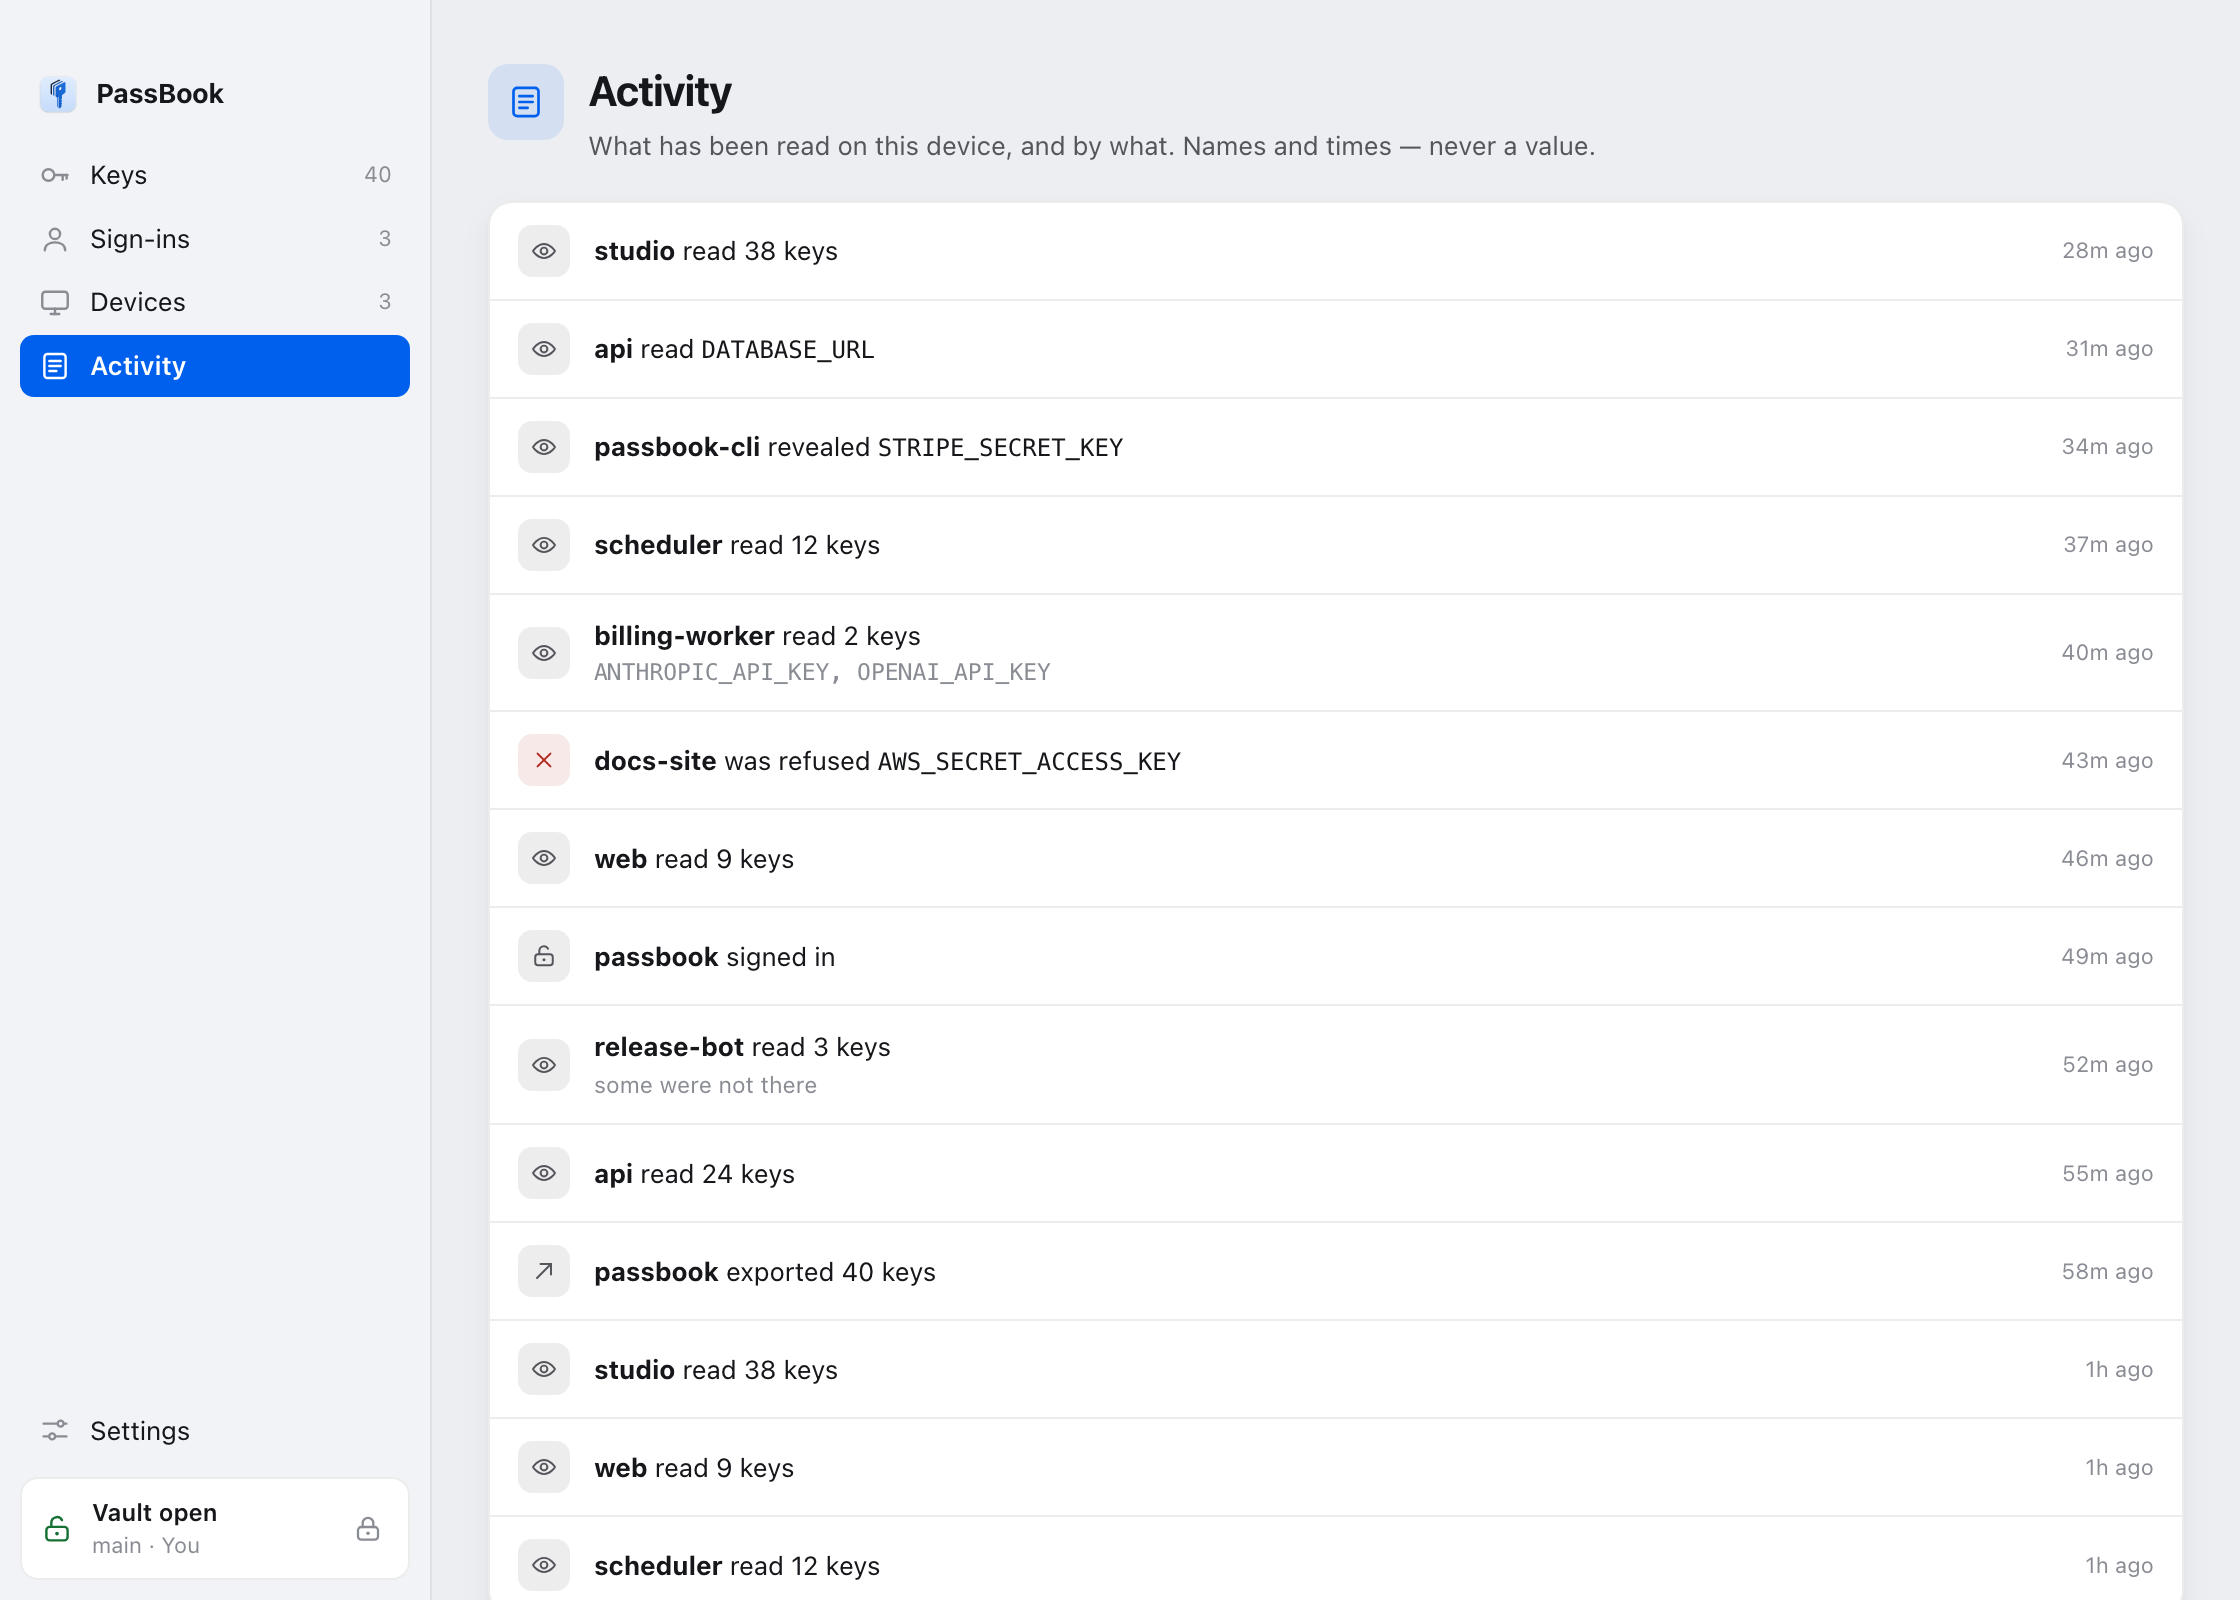Click unlock icon for passbook signed in

pyautogui.click(x=544, y=956)
